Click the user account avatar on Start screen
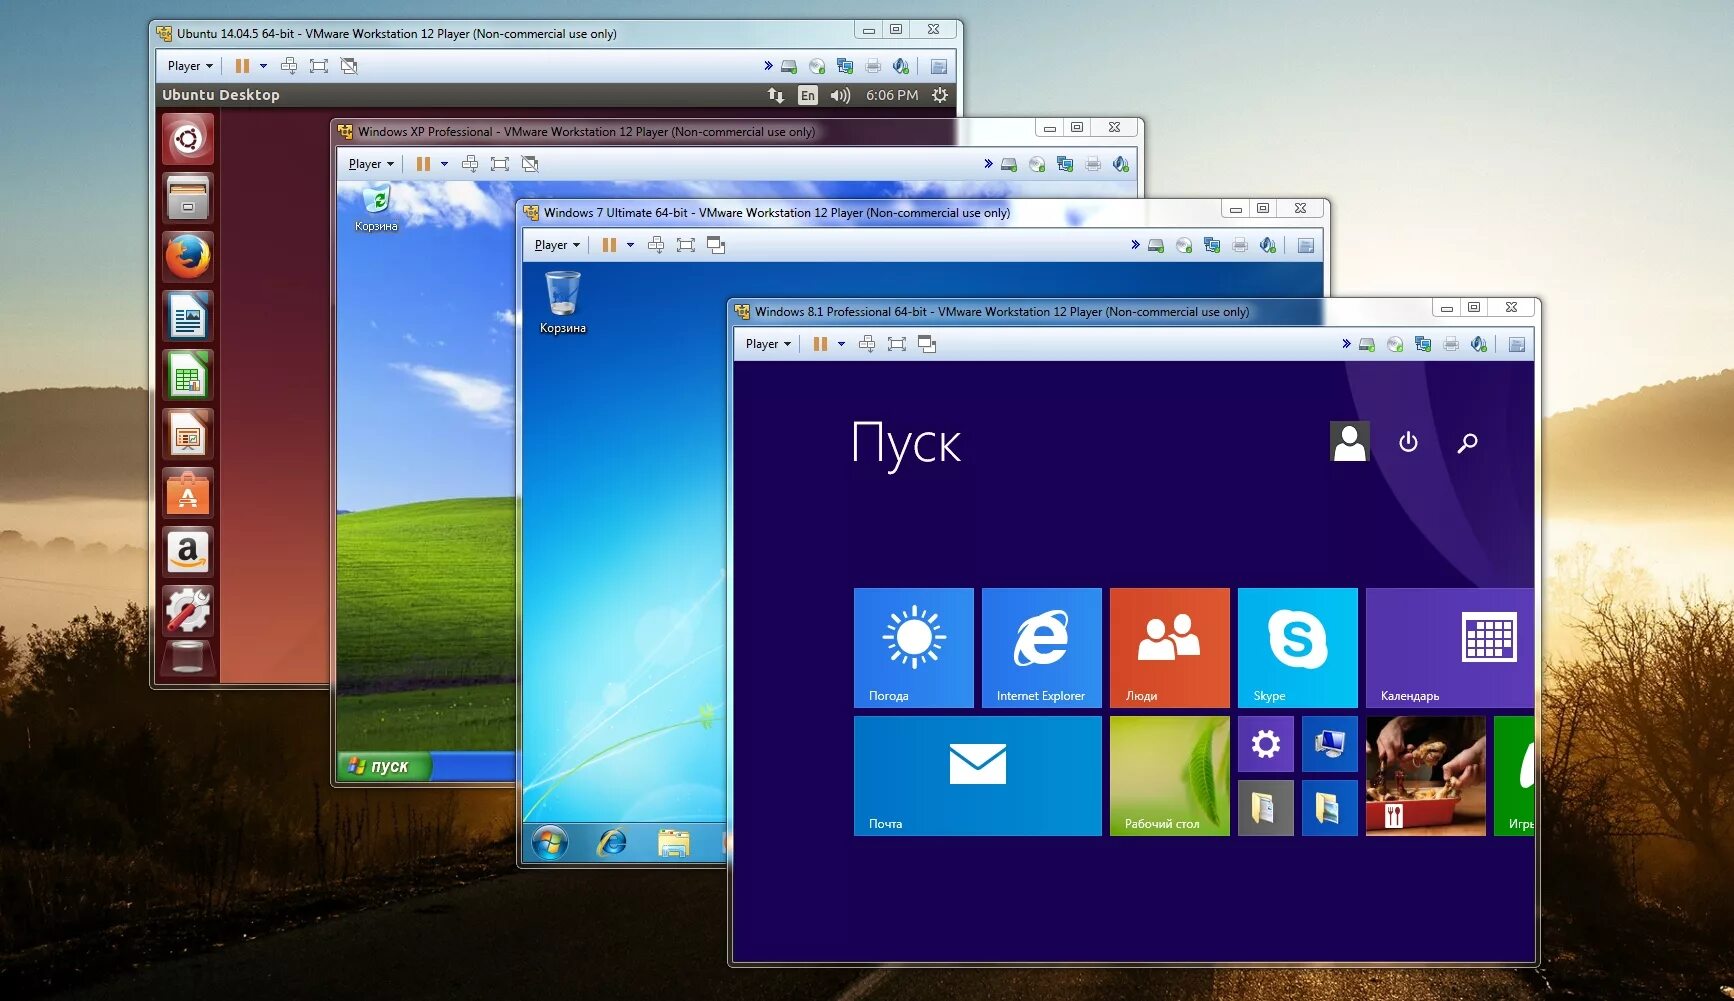Screen dimensions: 1734x1001 [1349, 441]
